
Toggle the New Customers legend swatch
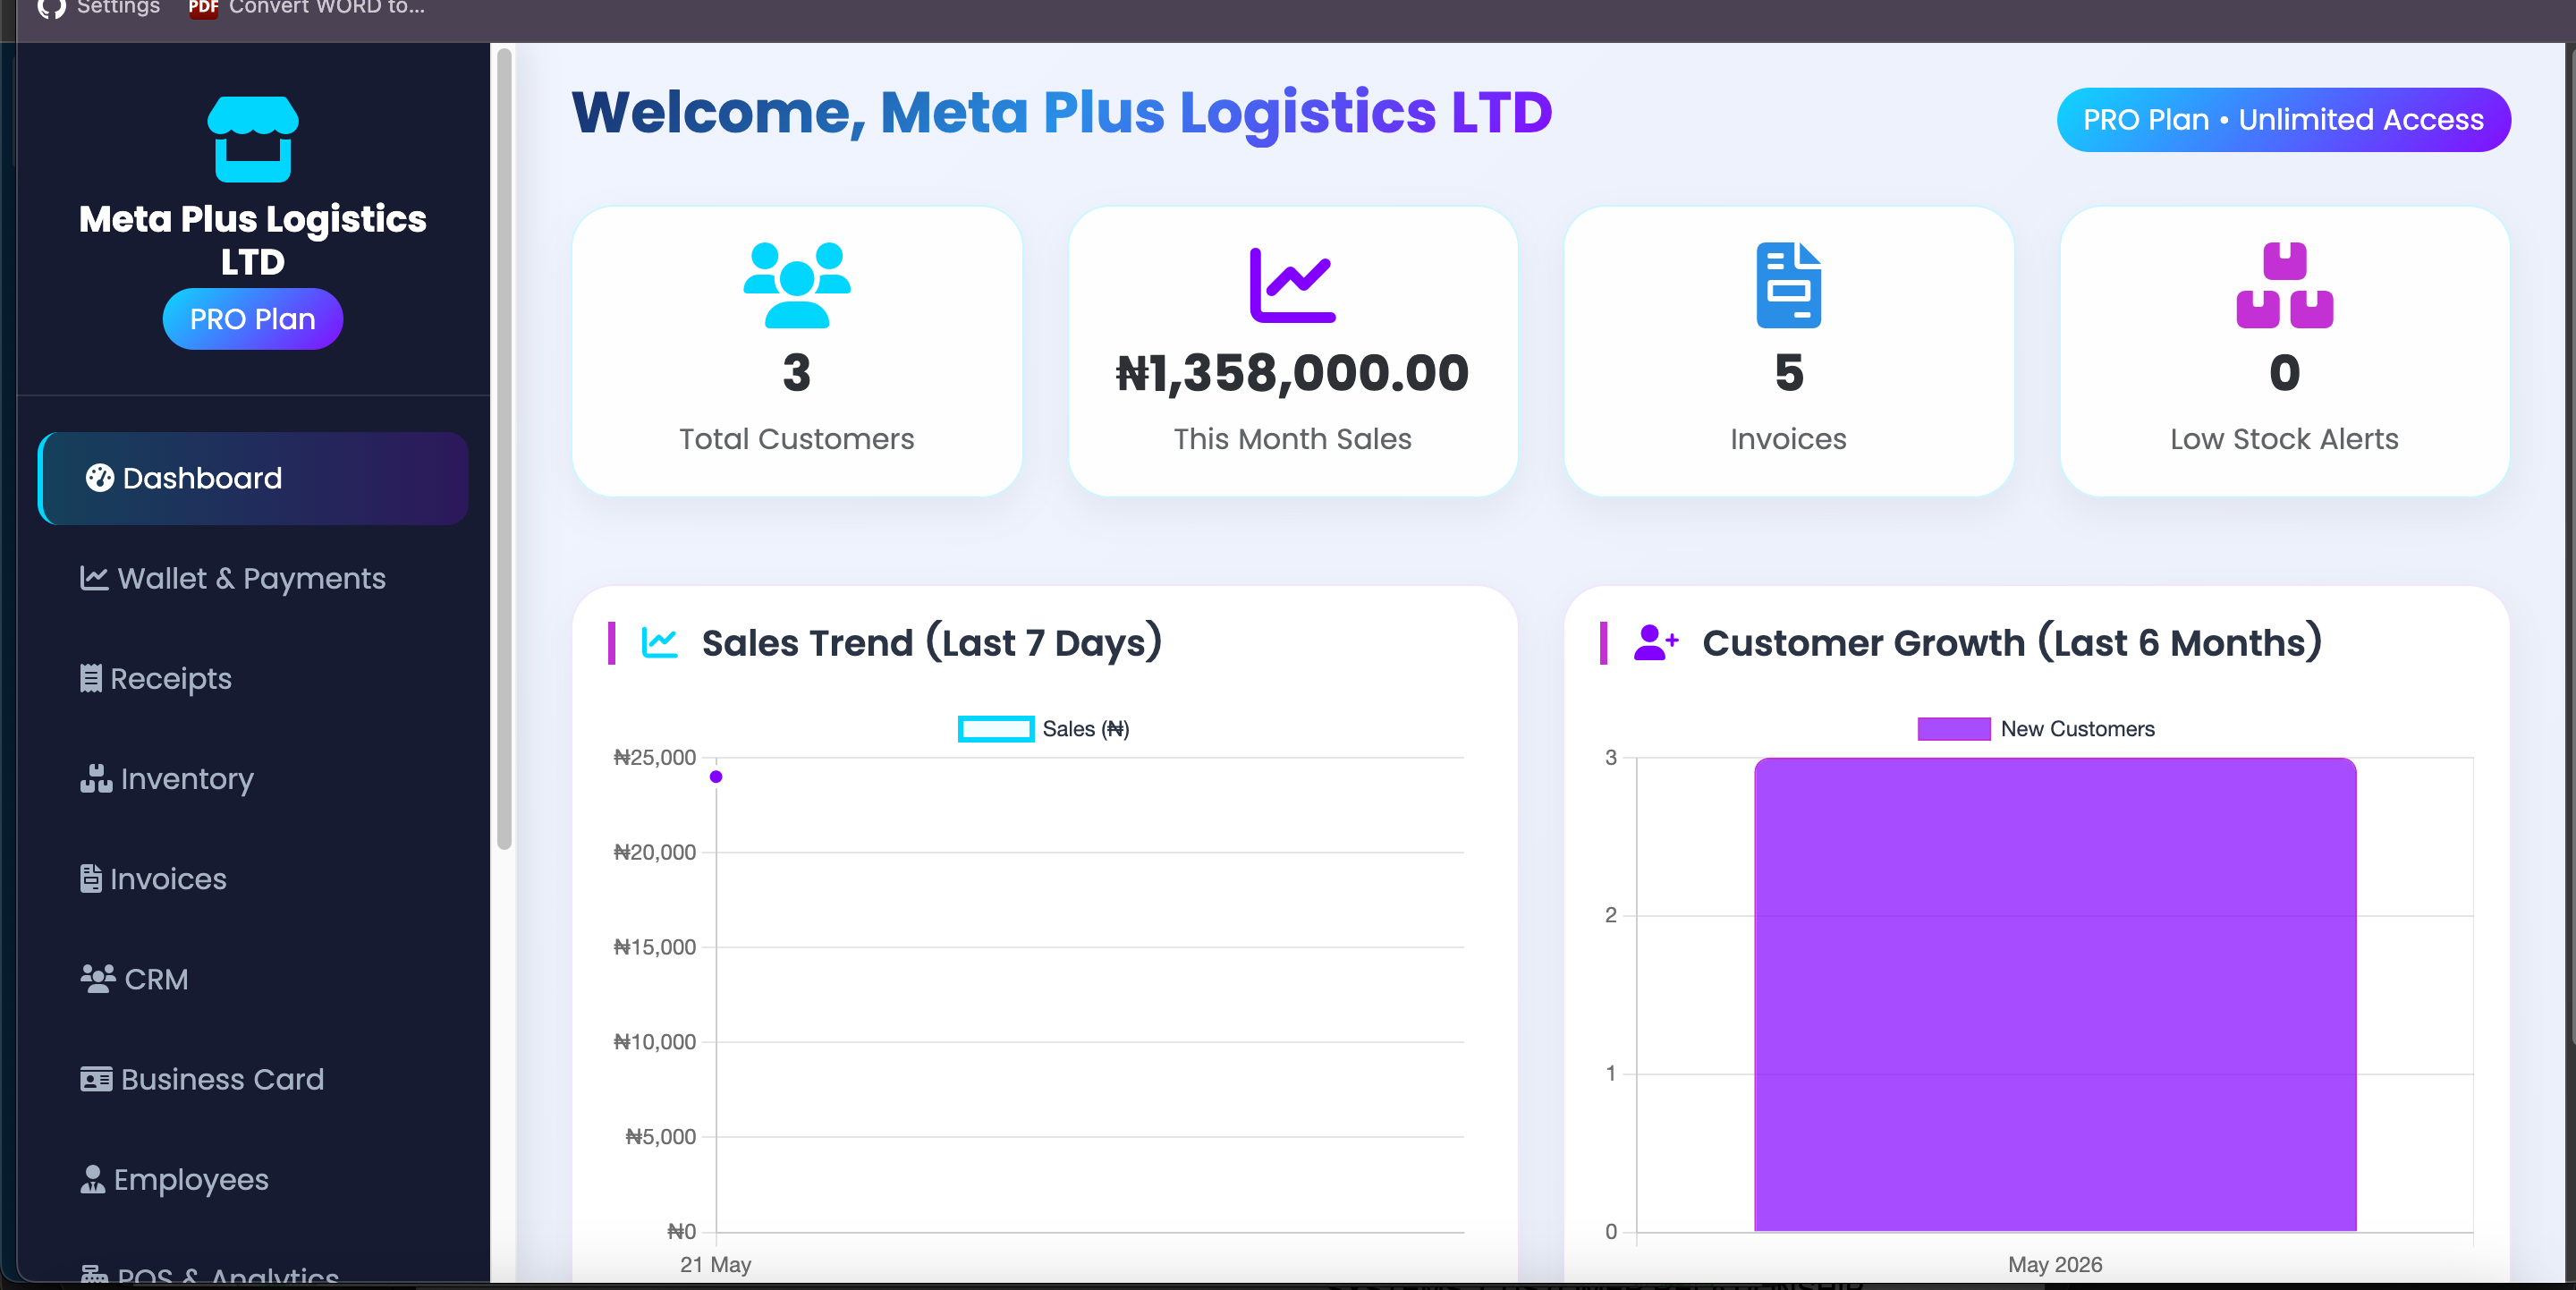tap(1953, 729)
